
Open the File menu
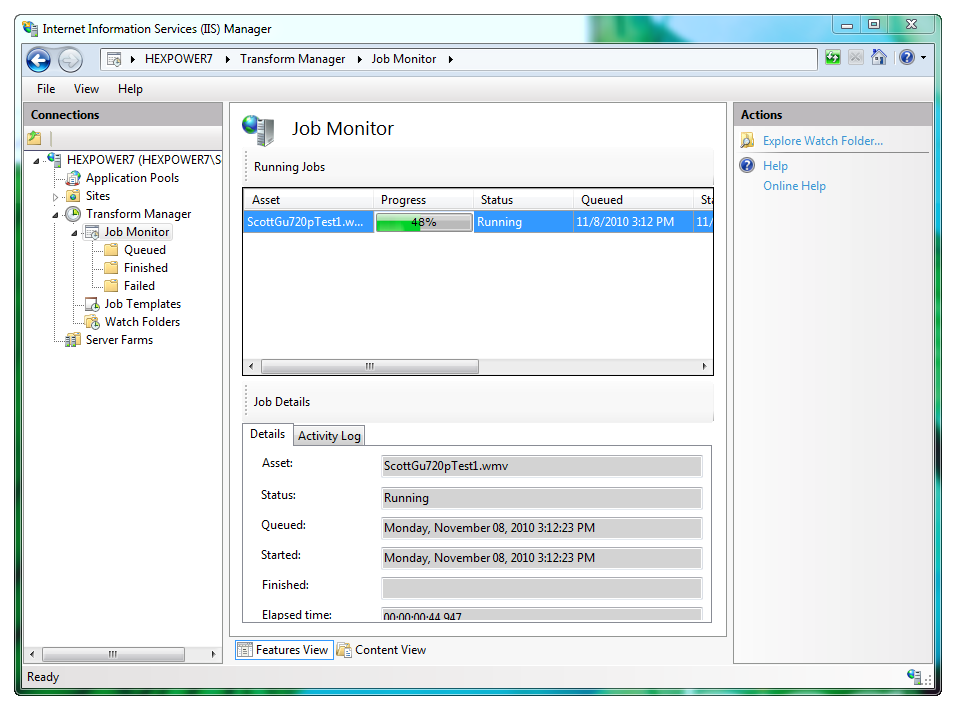(46, 89)
